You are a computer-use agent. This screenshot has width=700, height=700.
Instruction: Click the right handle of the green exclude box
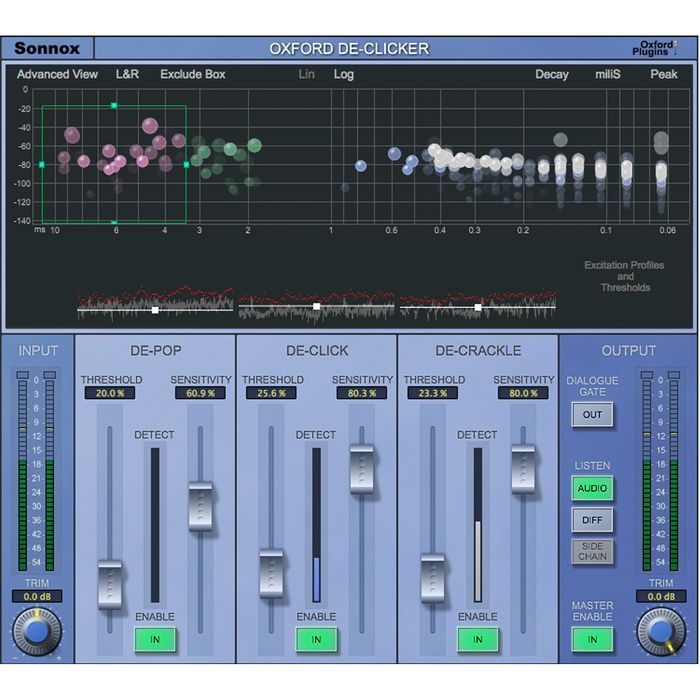coord(186,164)
